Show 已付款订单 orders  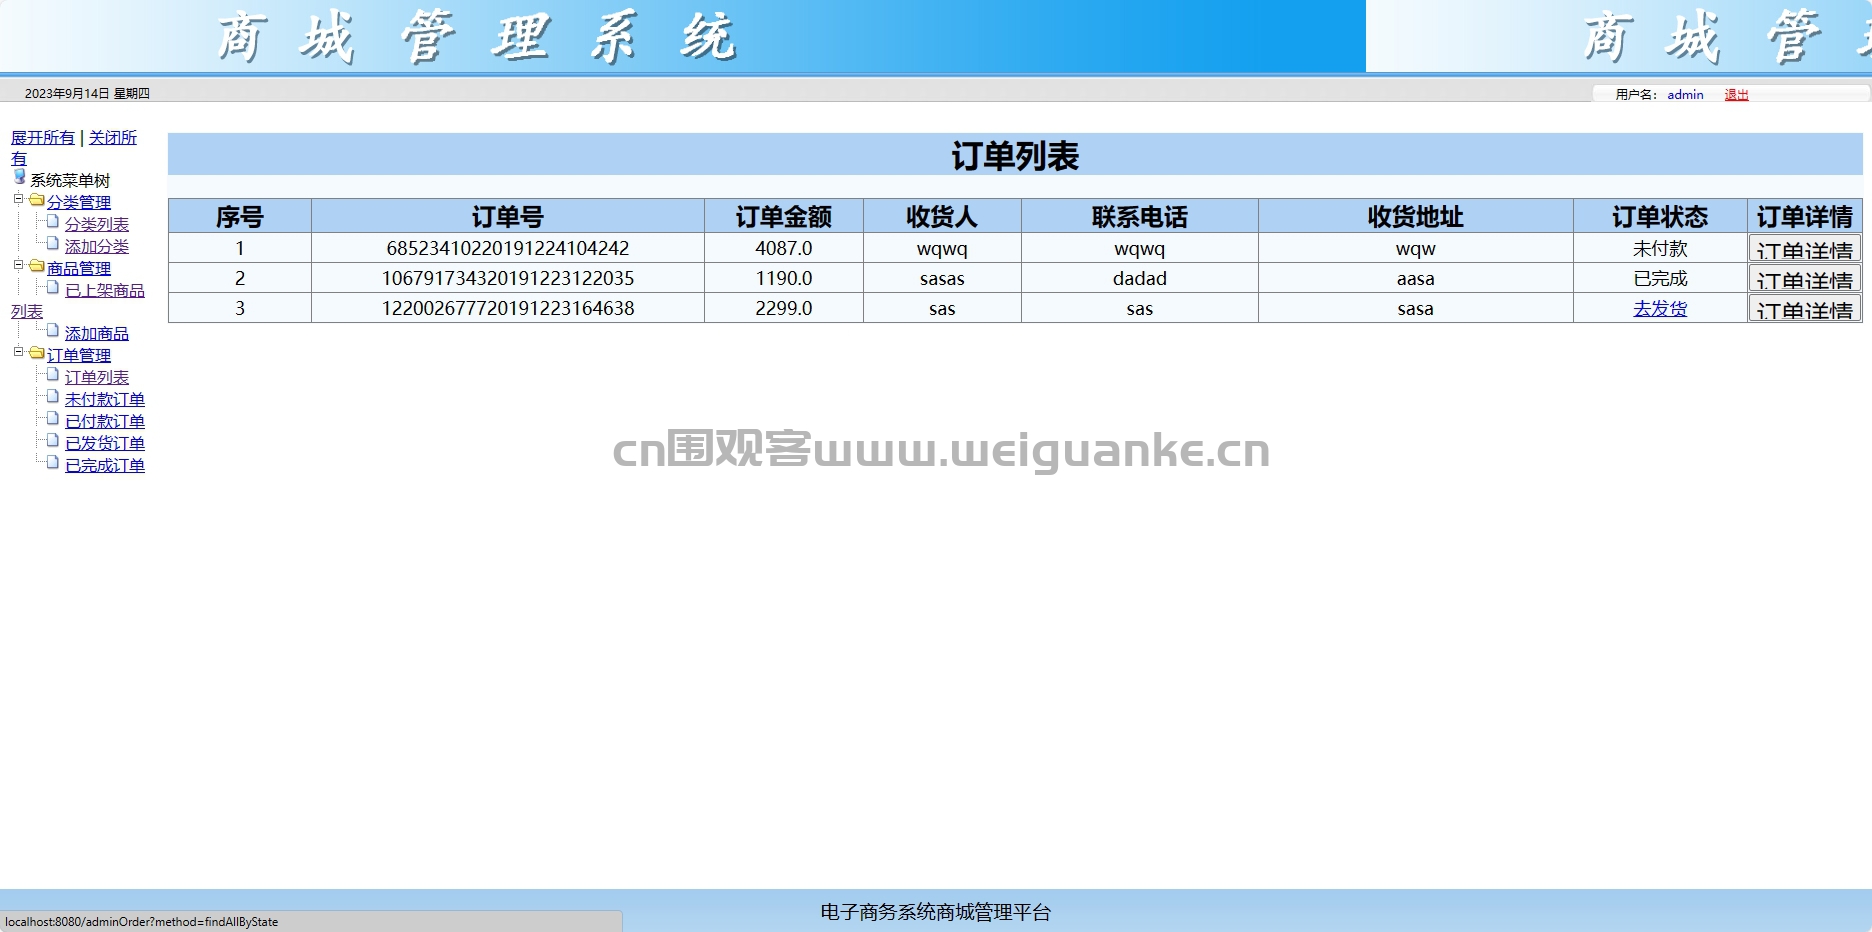point(105,421)
